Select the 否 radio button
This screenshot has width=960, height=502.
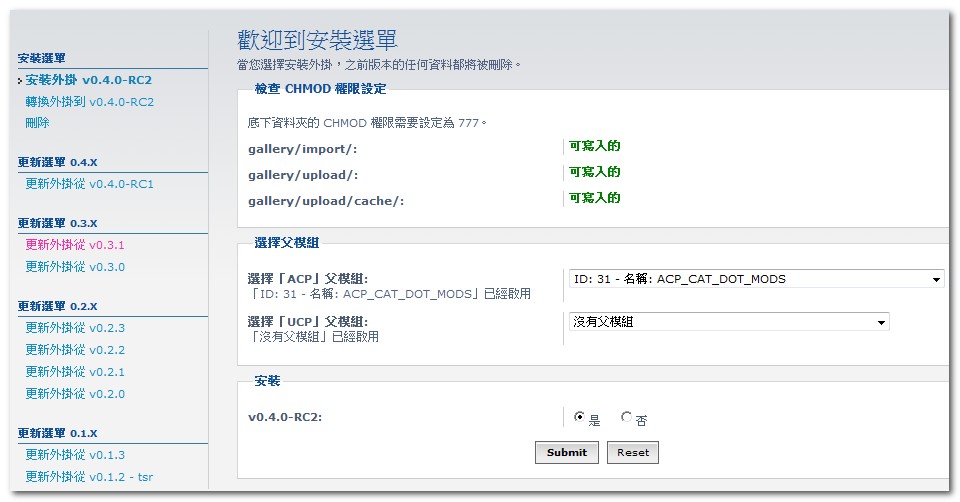(626, 417)
